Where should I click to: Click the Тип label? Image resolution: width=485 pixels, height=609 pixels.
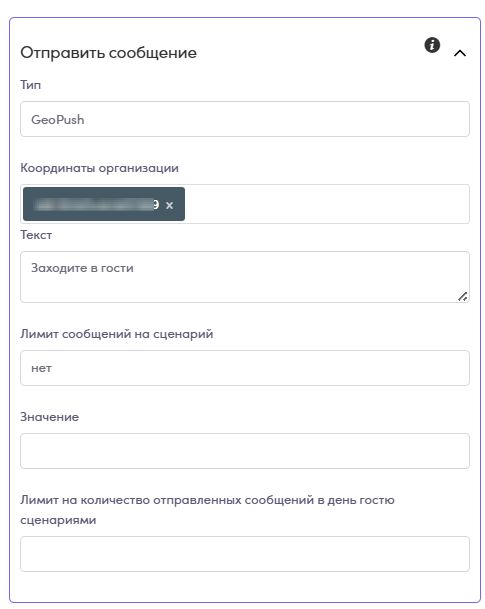pos(30,85)
